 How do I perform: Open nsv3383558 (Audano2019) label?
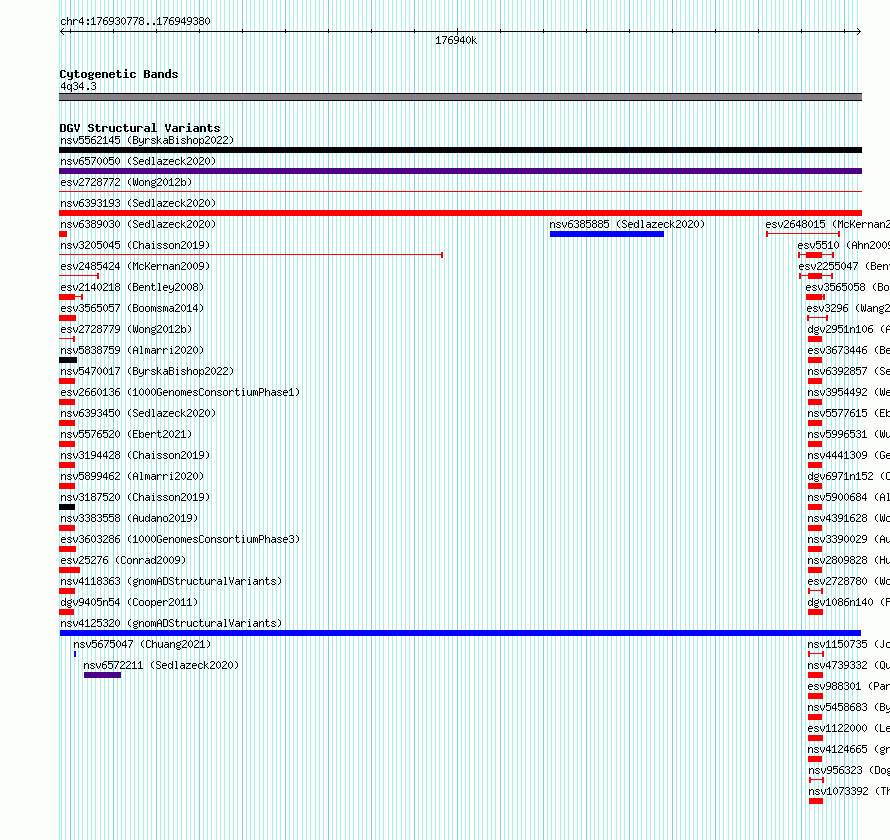click(129, 518)
